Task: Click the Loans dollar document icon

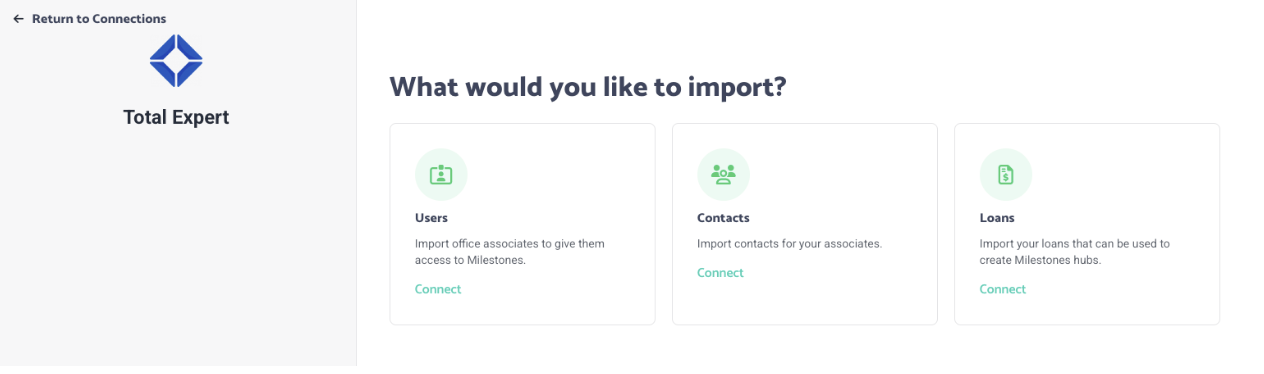Action: pyautogui.click(x=1006, y=175)
